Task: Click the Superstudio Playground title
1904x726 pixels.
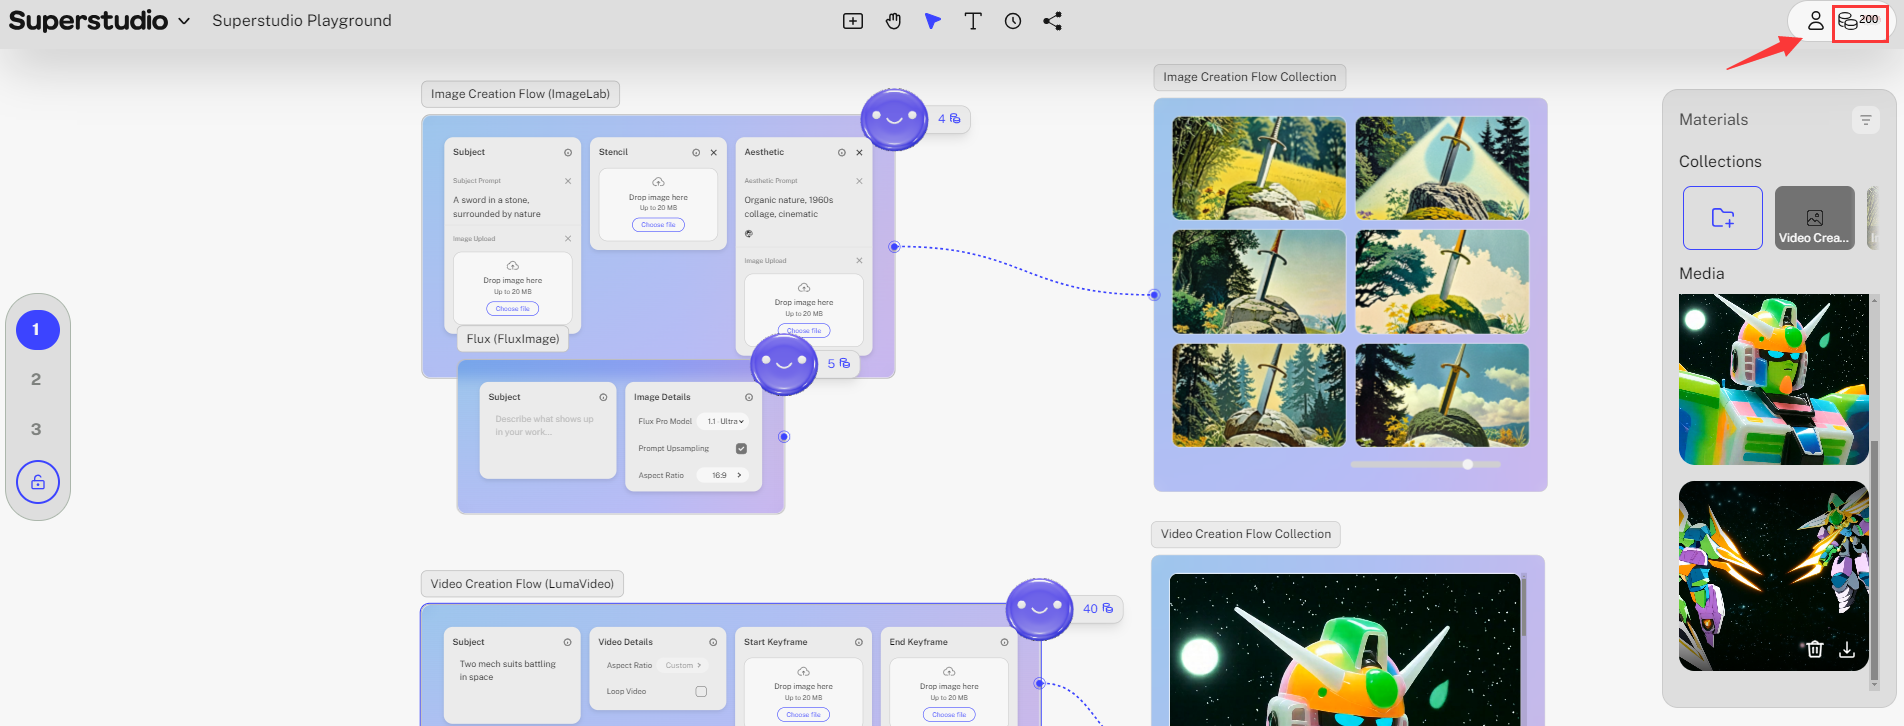Action: point(302,21)
